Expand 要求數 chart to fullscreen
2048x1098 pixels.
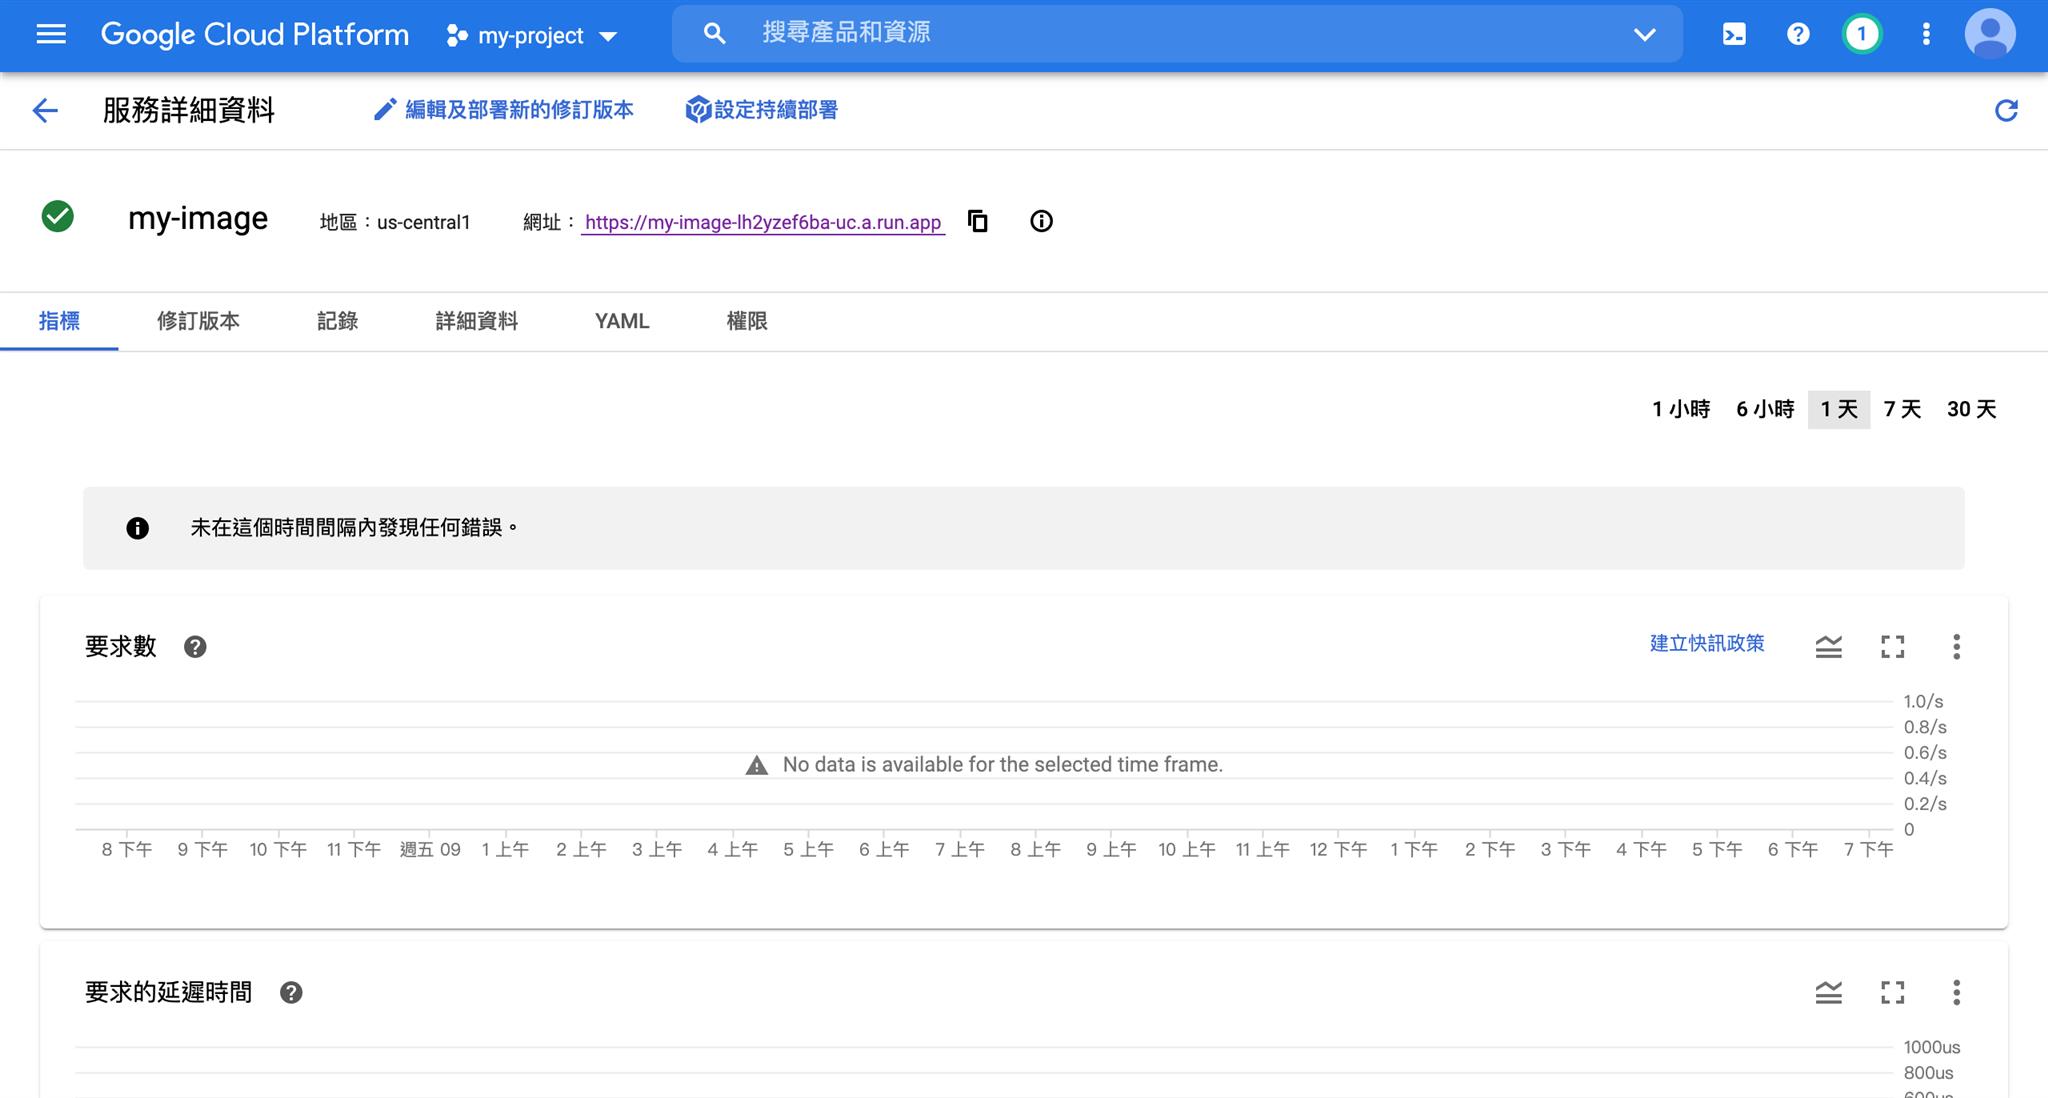pos(1892,647)
